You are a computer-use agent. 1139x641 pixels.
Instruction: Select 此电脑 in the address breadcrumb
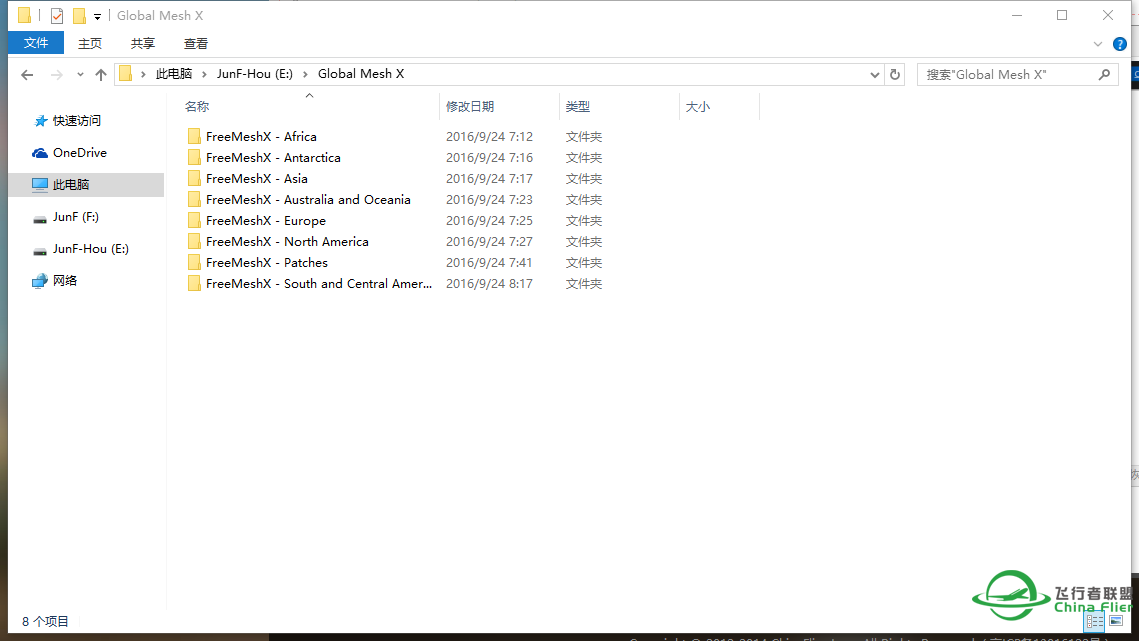click(x=174, y=74)
